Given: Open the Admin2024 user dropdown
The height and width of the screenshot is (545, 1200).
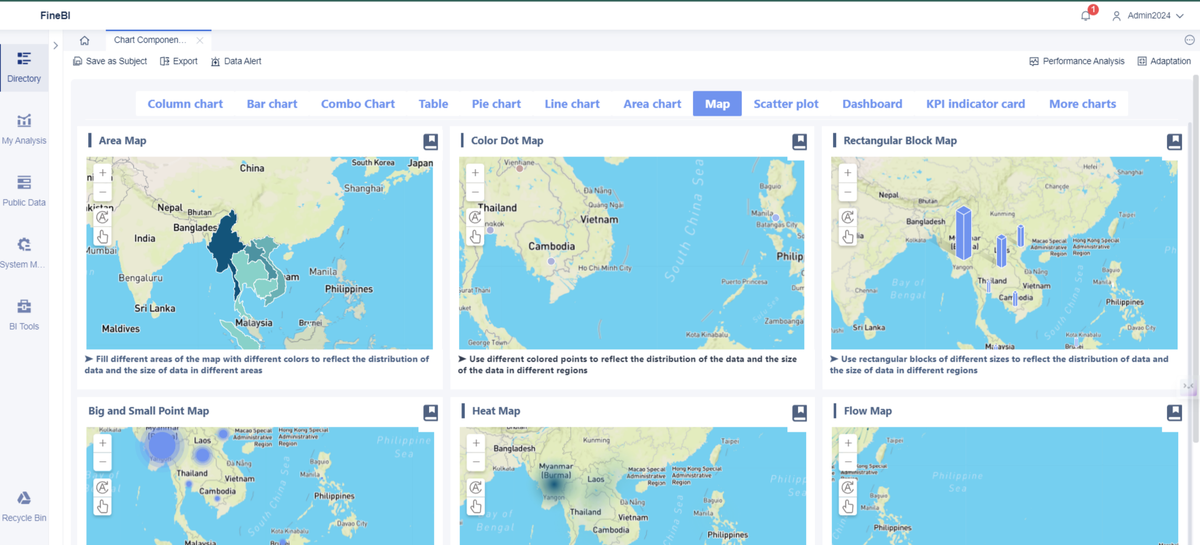Looking at the screenshot, I should (x=1148, y=16).
